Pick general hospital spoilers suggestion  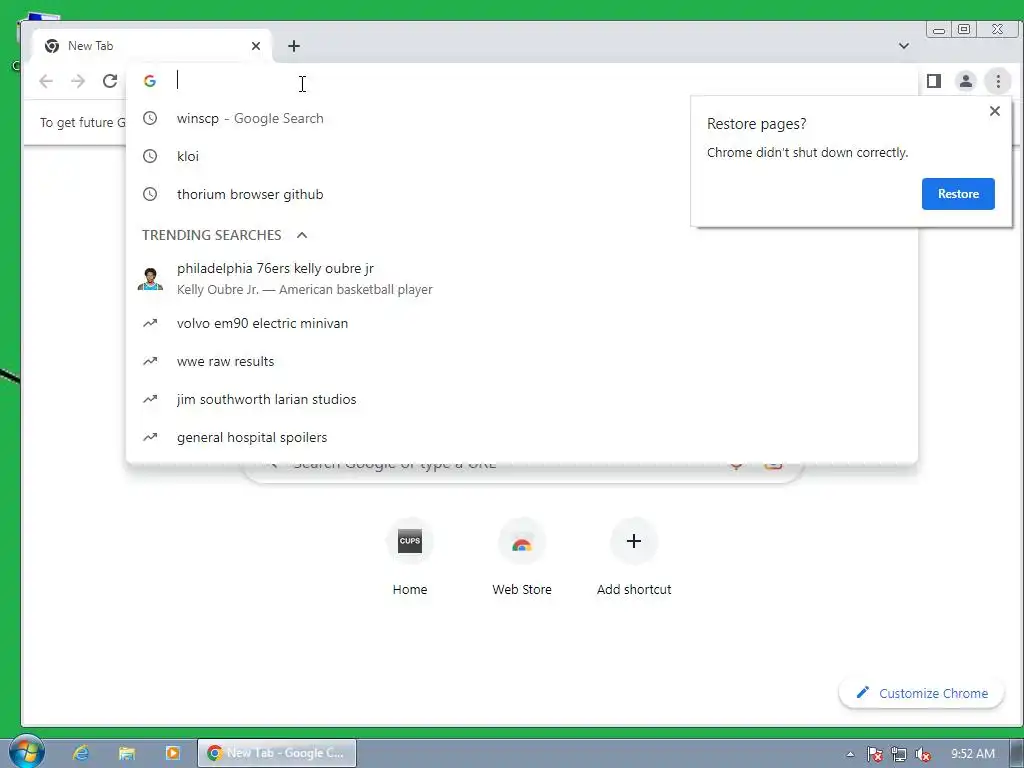522,437
